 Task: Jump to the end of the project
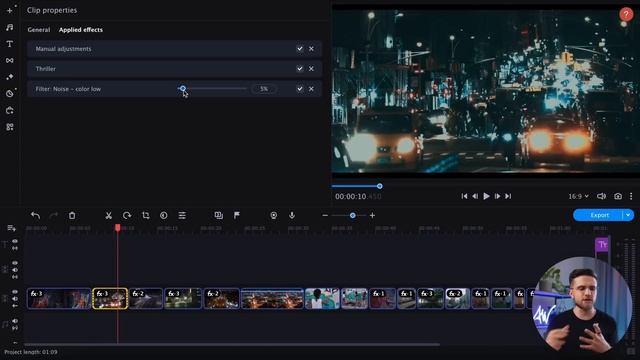coord(508,196)
